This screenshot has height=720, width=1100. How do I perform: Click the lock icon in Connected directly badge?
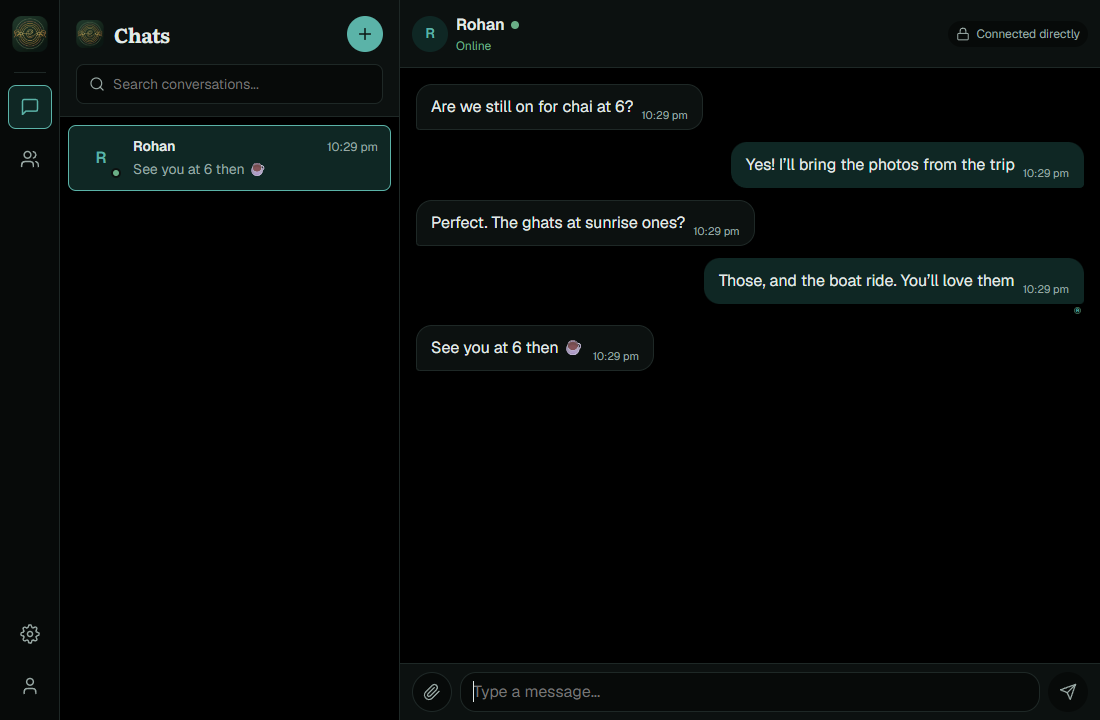pos(963,34)
